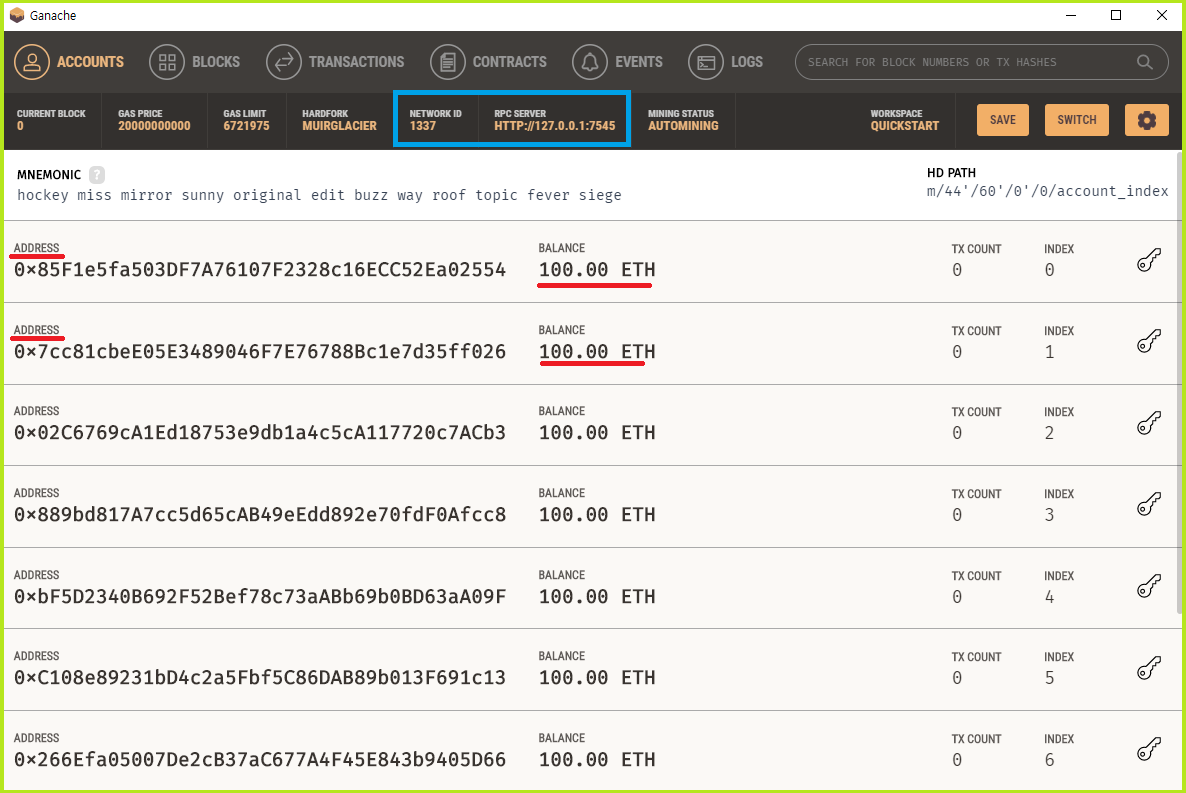Click the gas limit 6721975 value

tap(246, 126)
